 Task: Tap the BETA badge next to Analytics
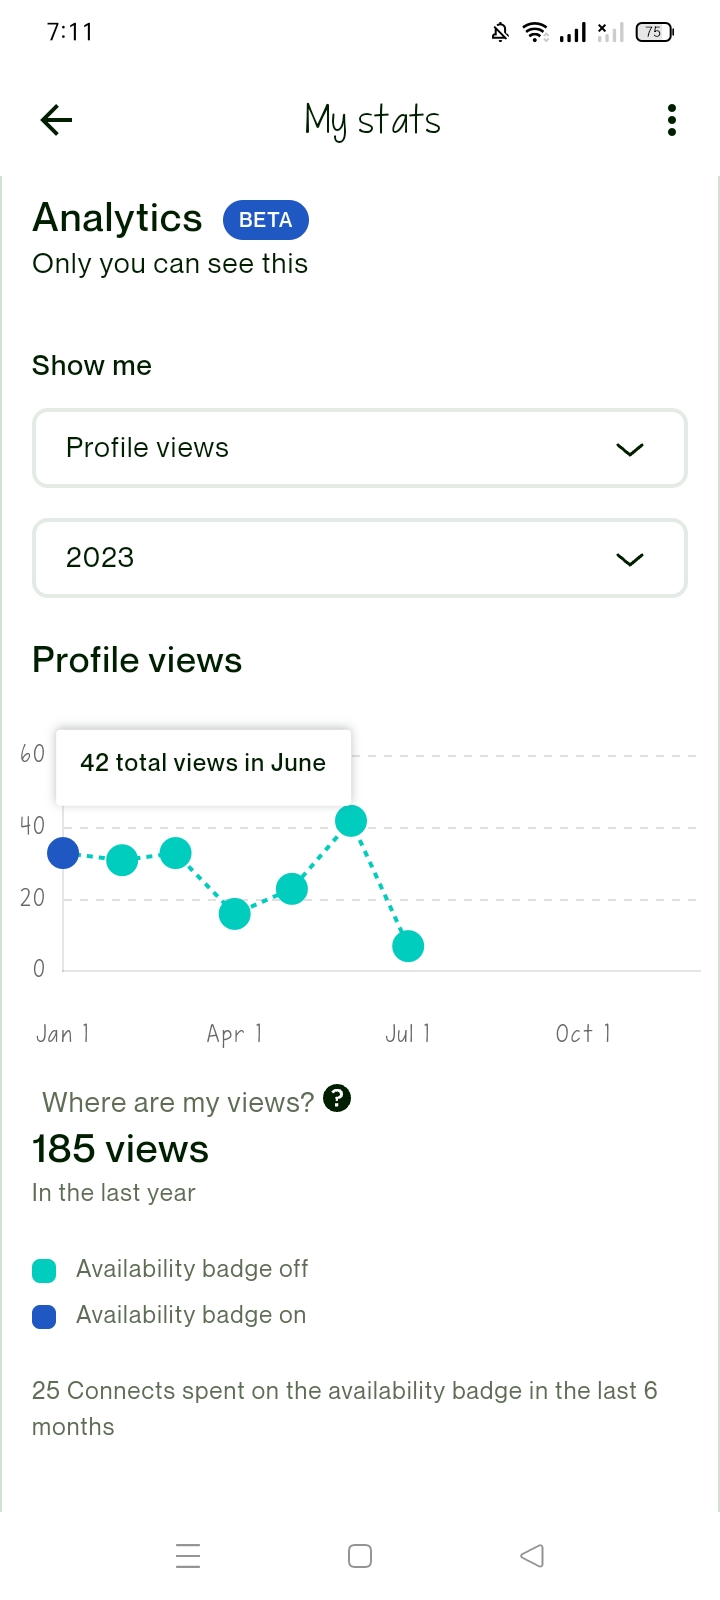click(x=266, y=220)
